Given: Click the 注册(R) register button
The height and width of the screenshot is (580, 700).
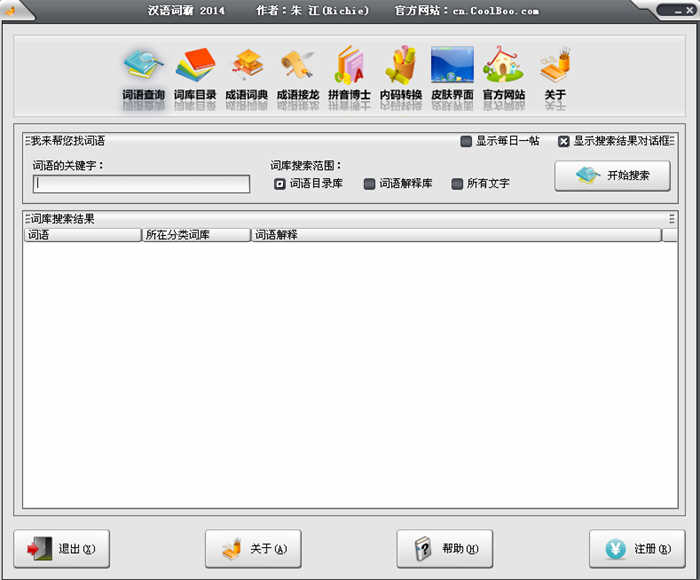Looking at the screenshot, I should pyautogui.click(x=637, y=549).
